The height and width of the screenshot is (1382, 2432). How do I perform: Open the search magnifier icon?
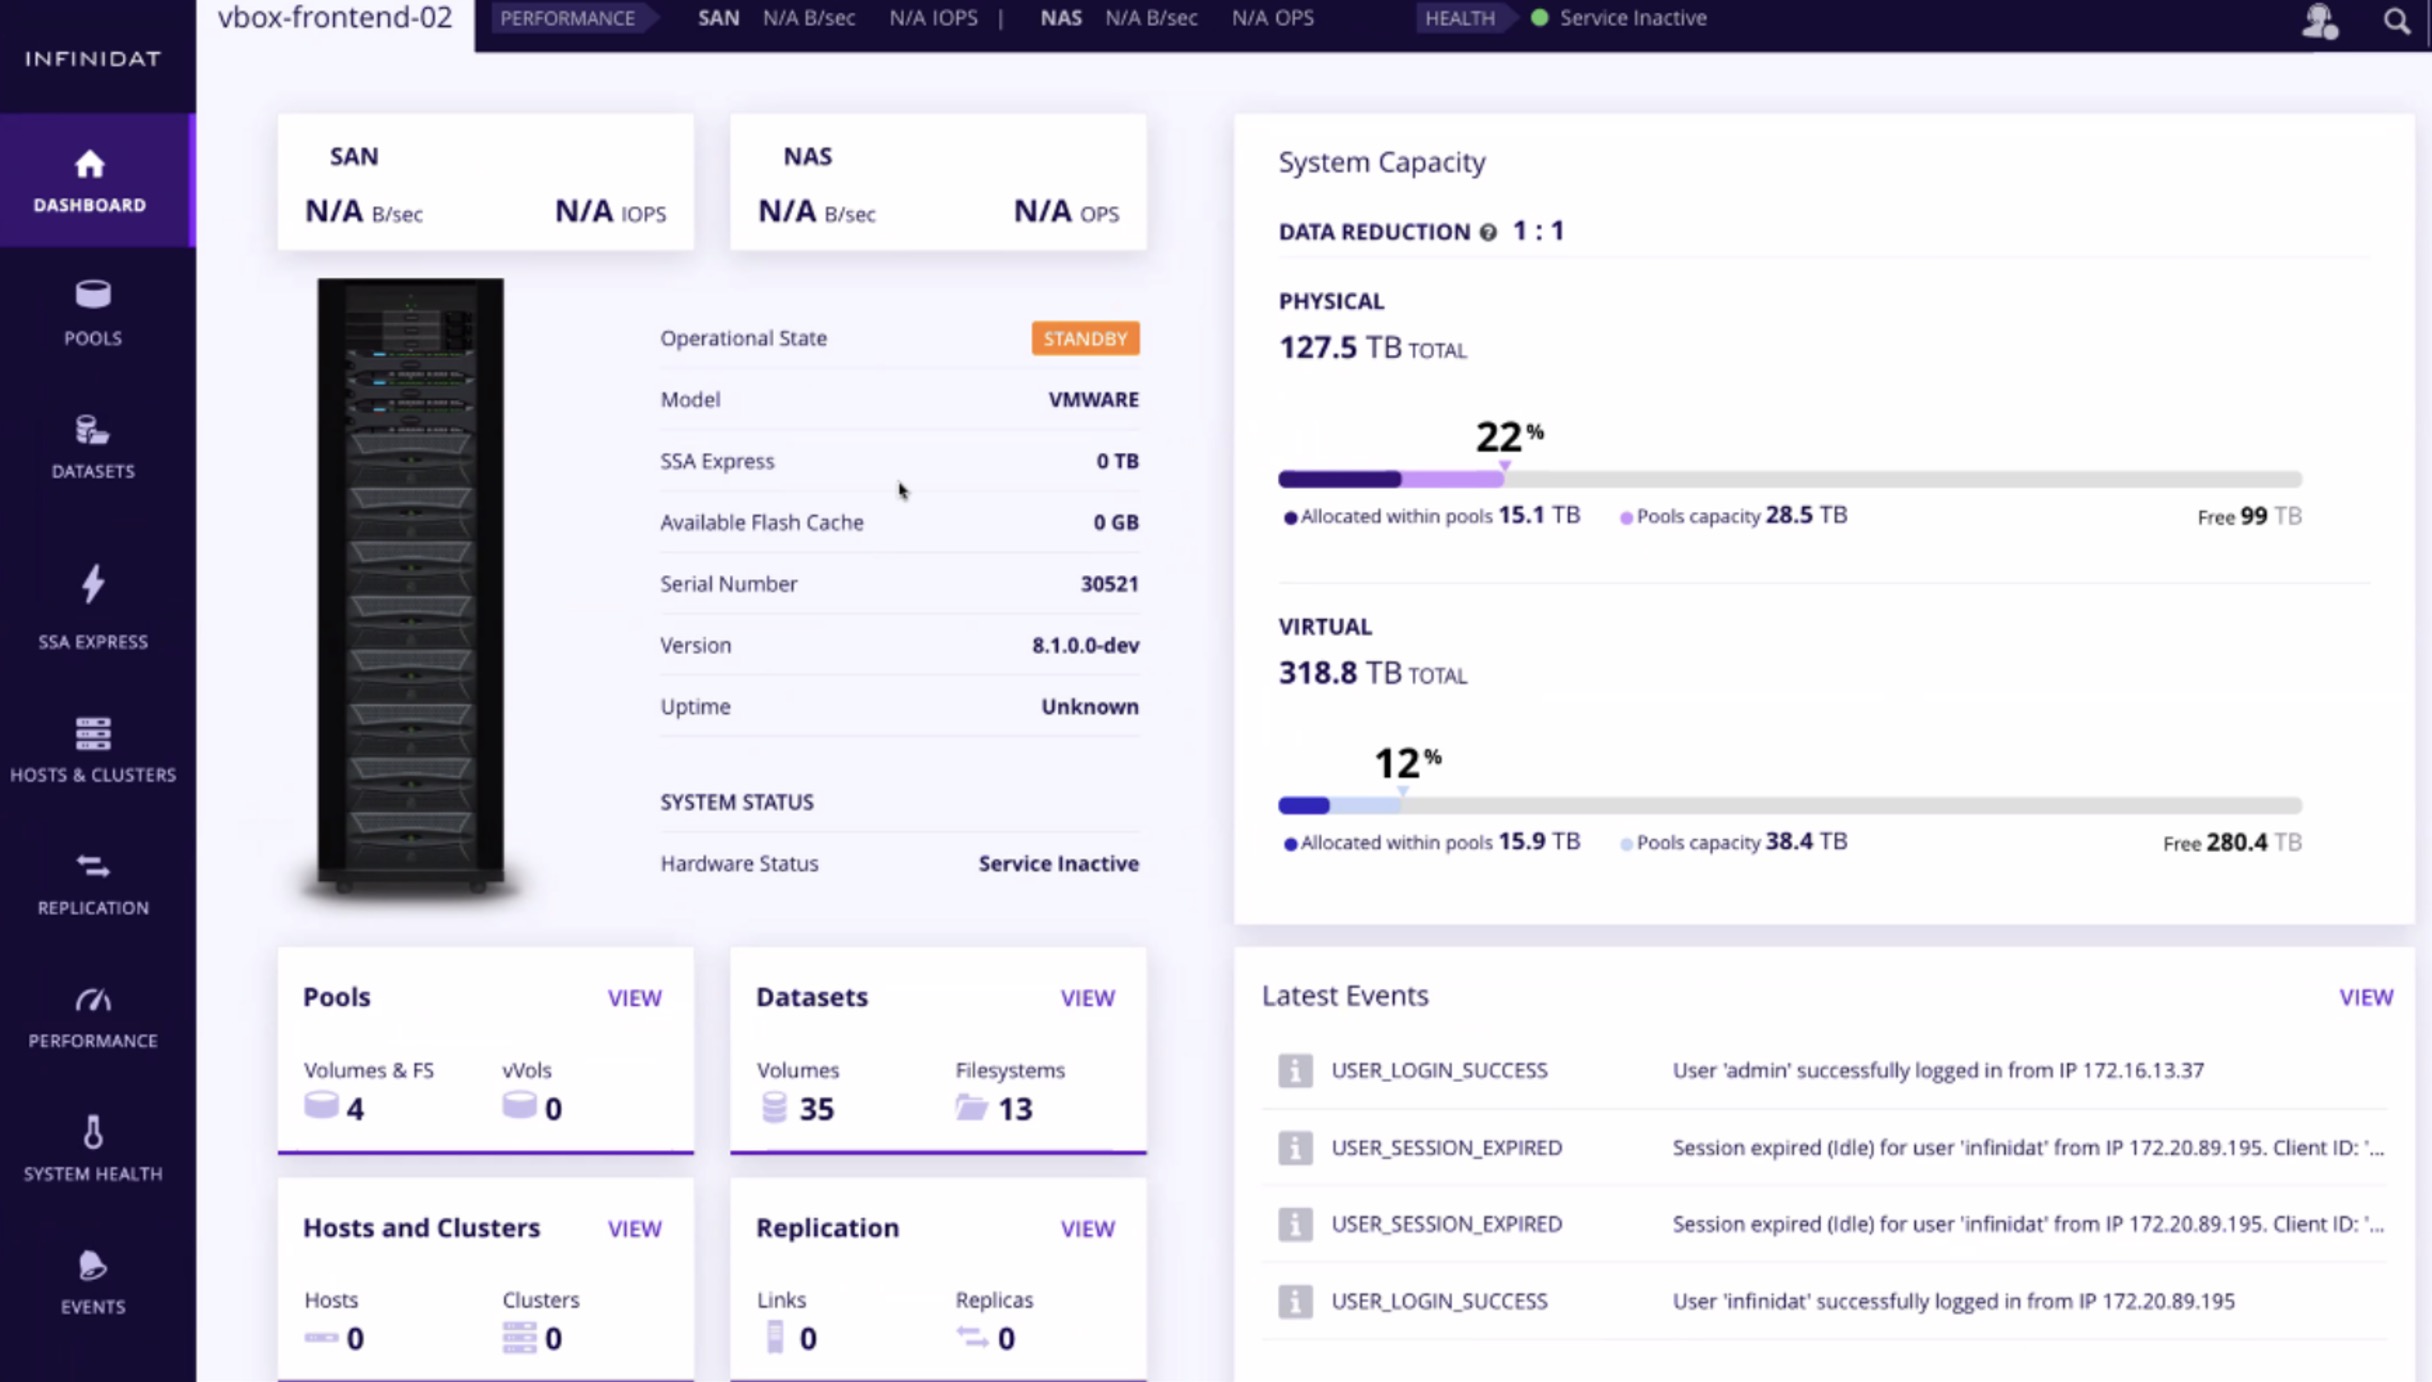coord(2396,20)
